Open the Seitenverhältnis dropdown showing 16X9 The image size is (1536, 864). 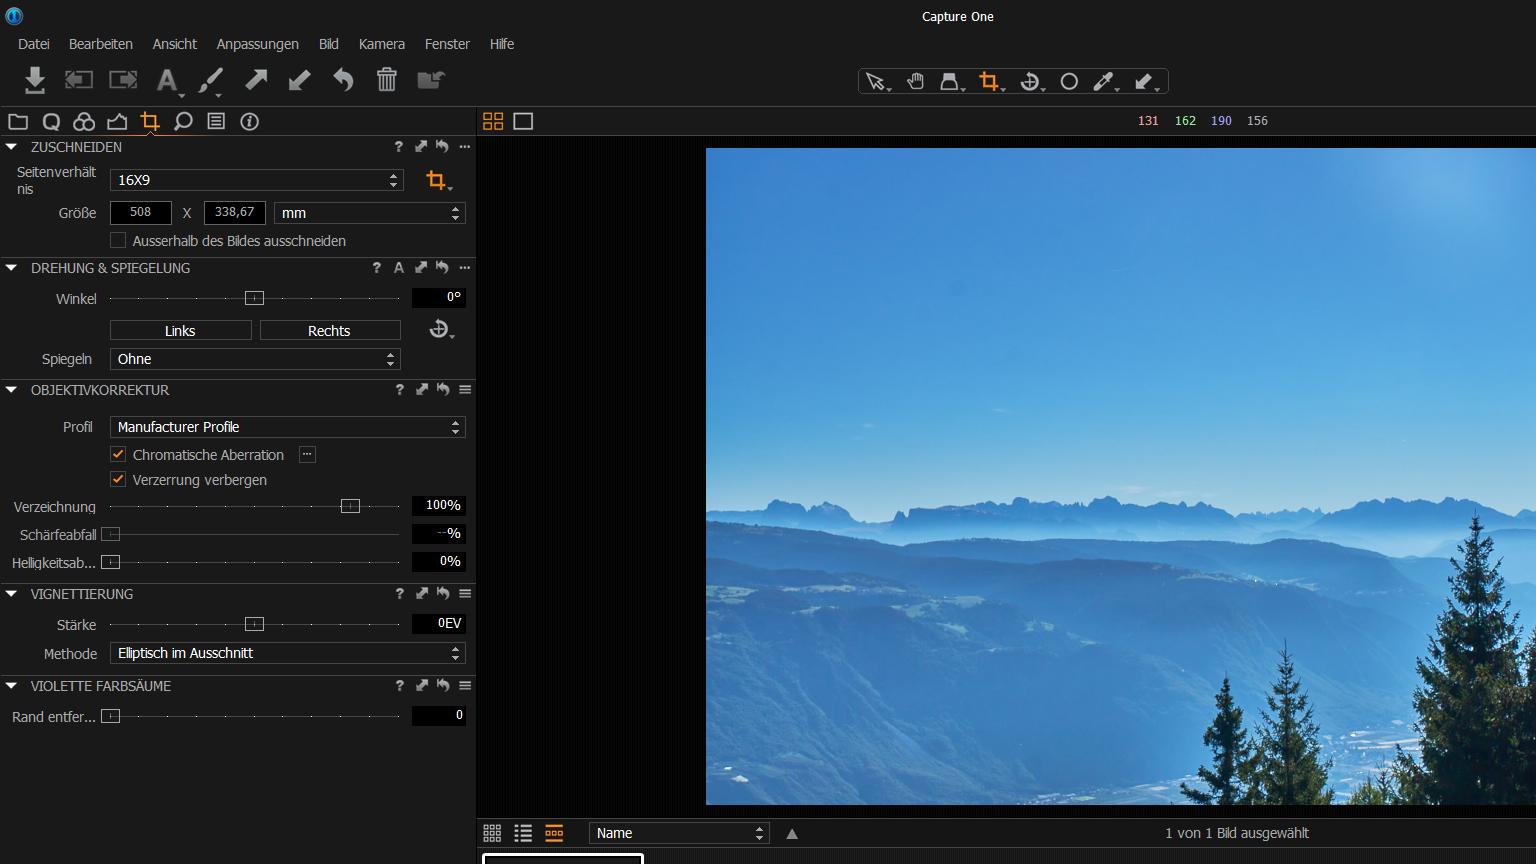(x=255, y=180)
